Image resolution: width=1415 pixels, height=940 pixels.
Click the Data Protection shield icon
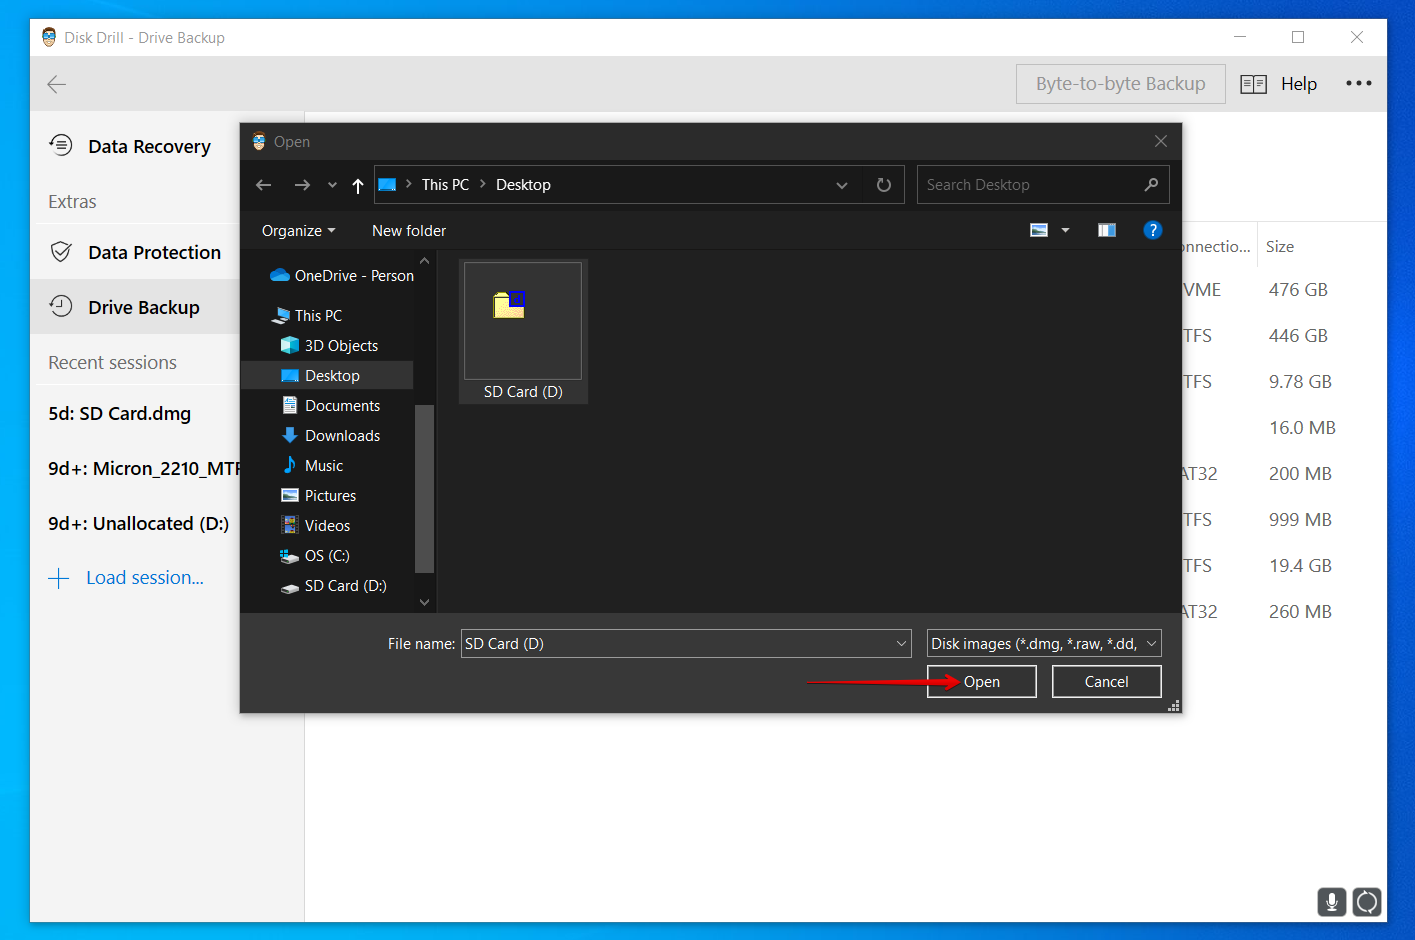pyautogui.click(x=61, y=252)
